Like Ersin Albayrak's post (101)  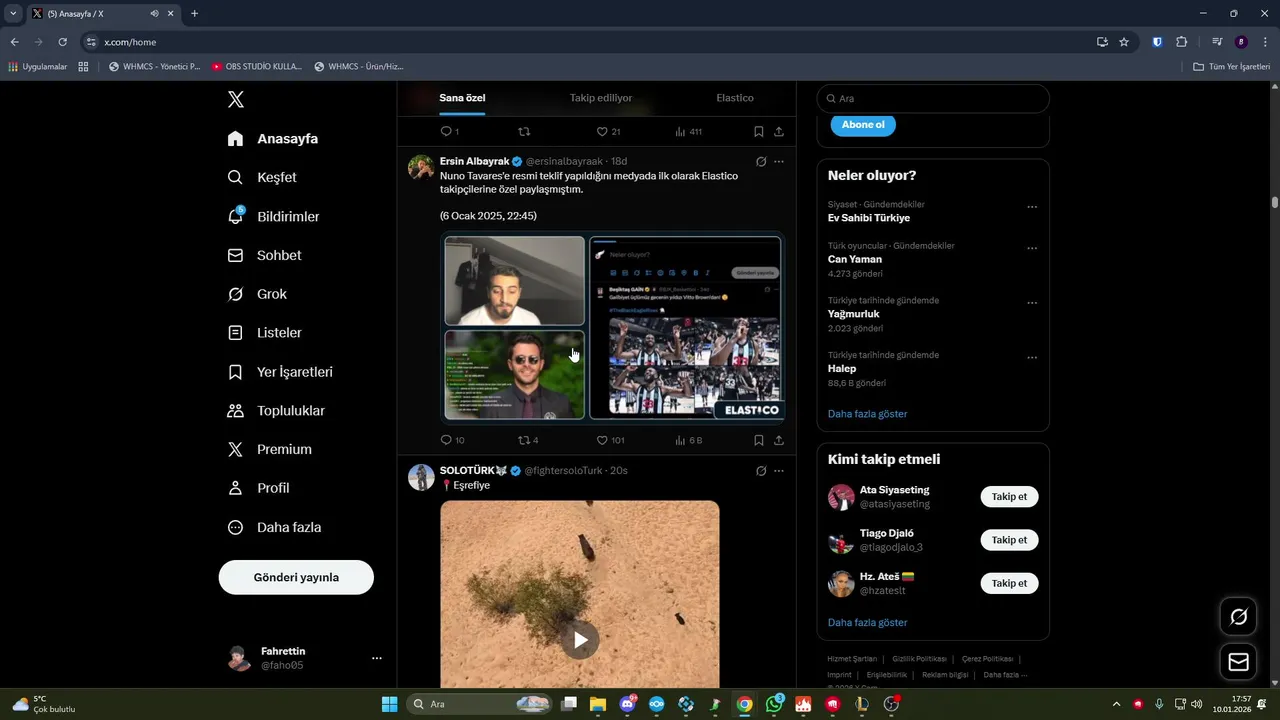pos(610,440)
